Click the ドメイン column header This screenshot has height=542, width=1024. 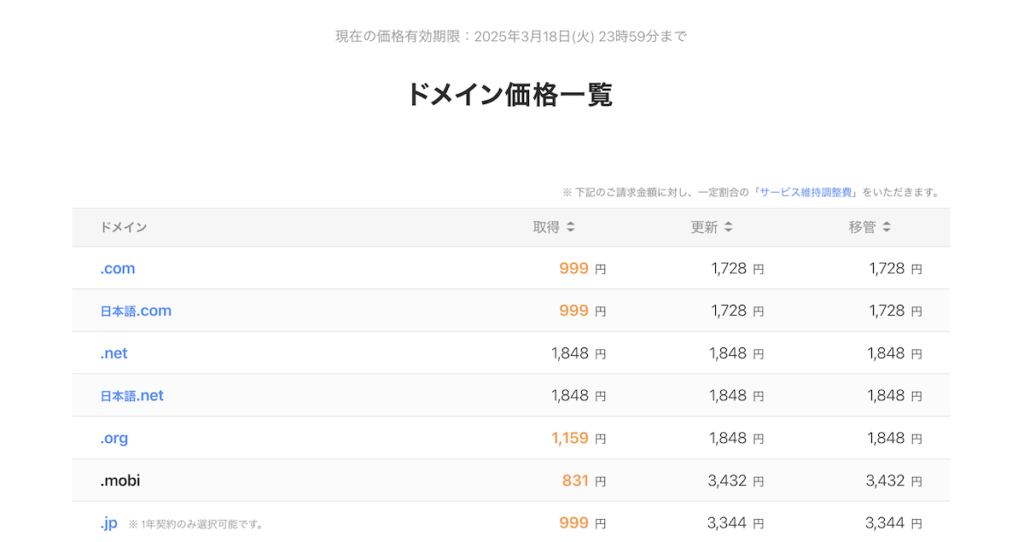123,227
